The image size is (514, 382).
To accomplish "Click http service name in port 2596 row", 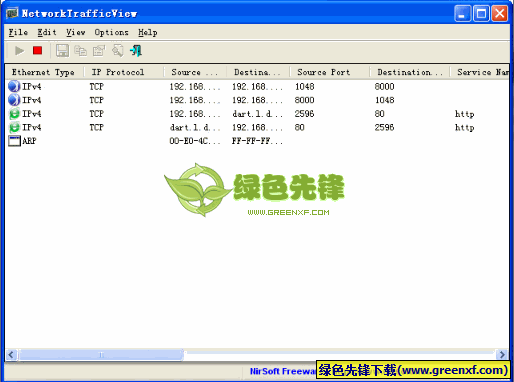I will point(464,114).
